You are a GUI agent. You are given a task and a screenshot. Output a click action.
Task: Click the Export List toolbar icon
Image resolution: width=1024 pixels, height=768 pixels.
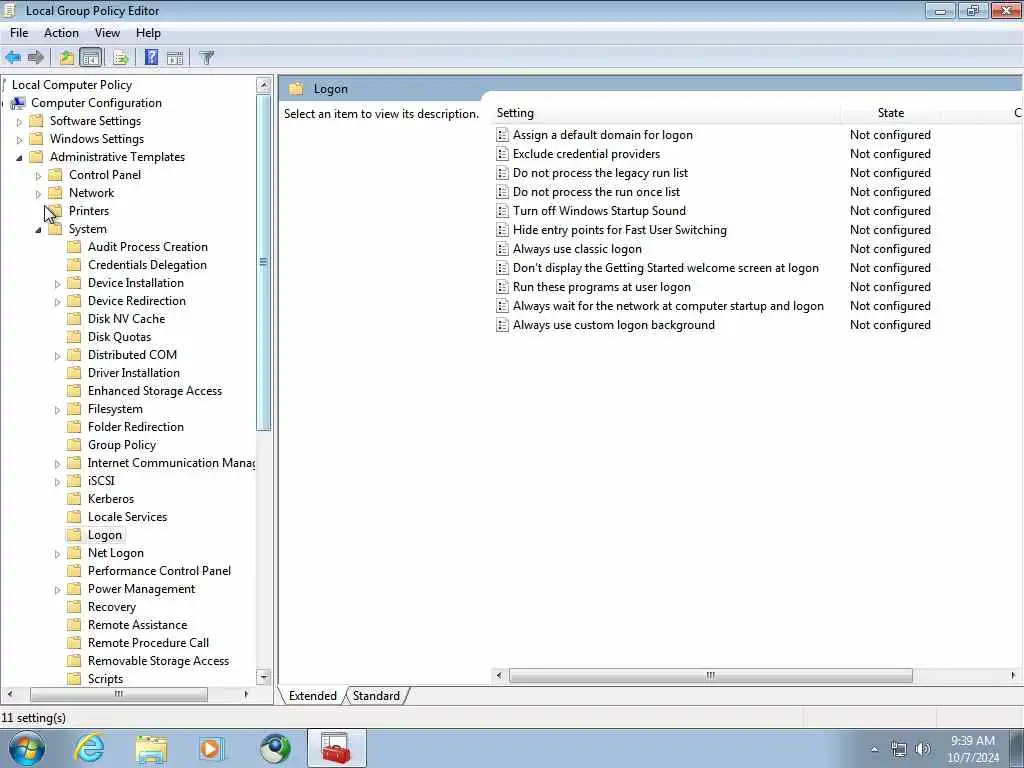pos(120,57)
